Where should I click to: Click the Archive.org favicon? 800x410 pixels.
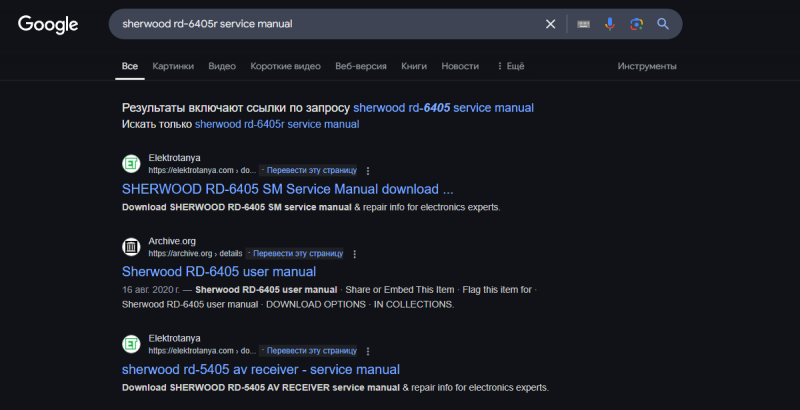click(131, 247)
